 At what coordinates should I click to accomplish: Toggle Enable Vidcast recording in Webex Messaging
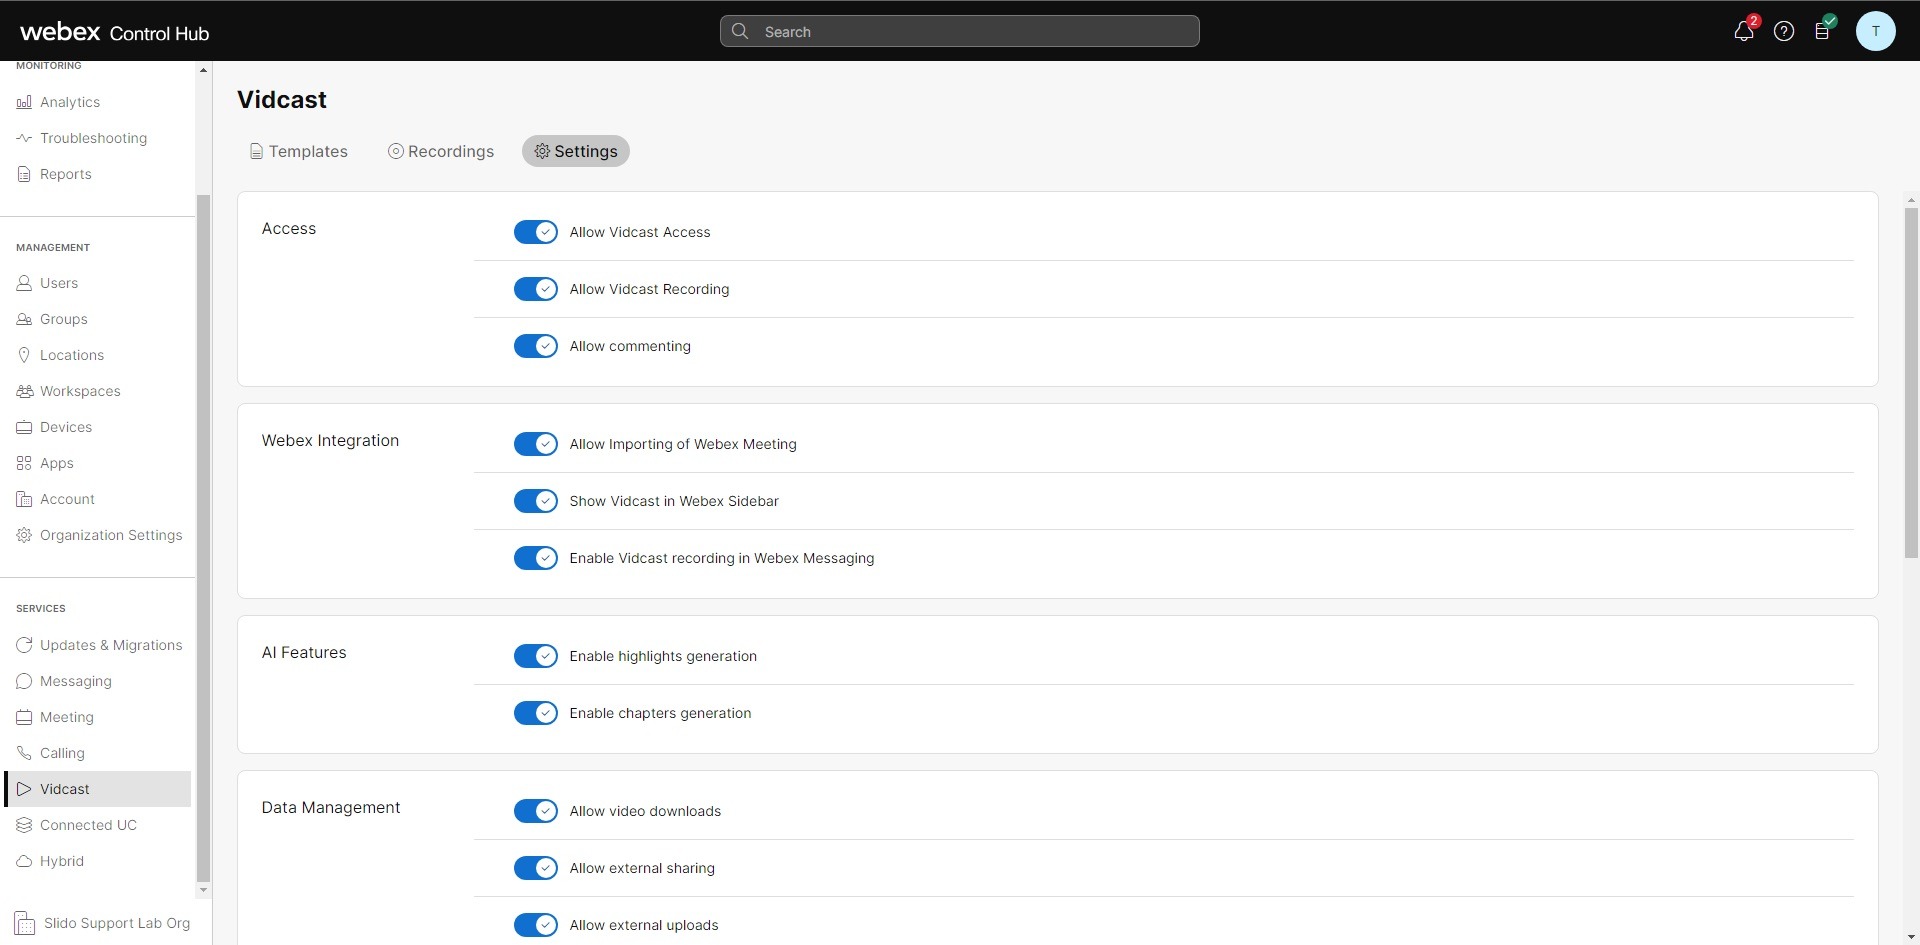pyautogui.click(x=535, y=558)
